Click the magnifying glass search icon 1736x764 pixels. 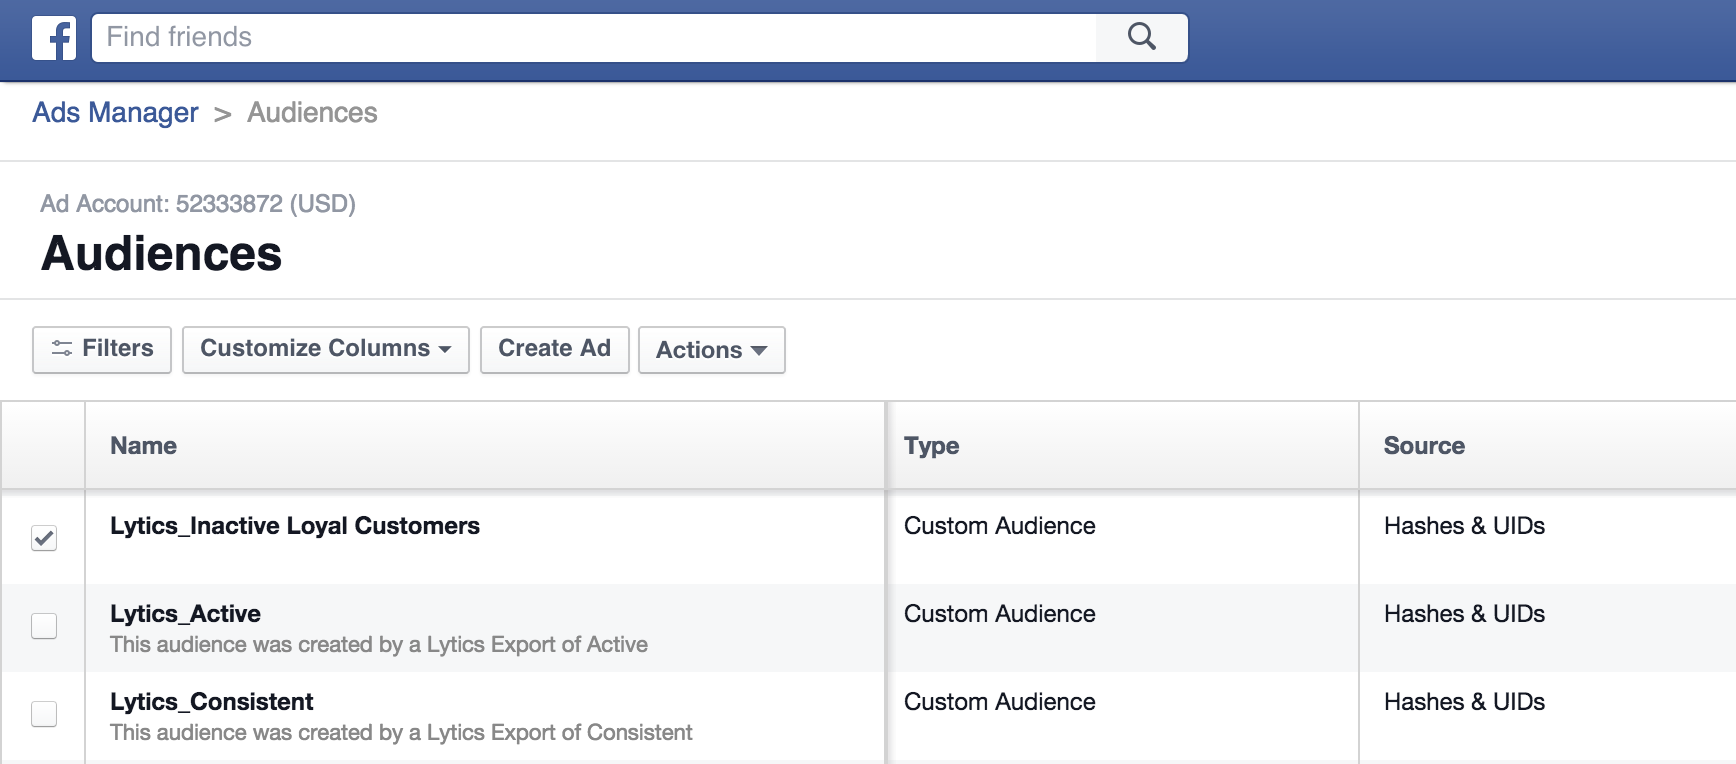tap(1141, 38)
